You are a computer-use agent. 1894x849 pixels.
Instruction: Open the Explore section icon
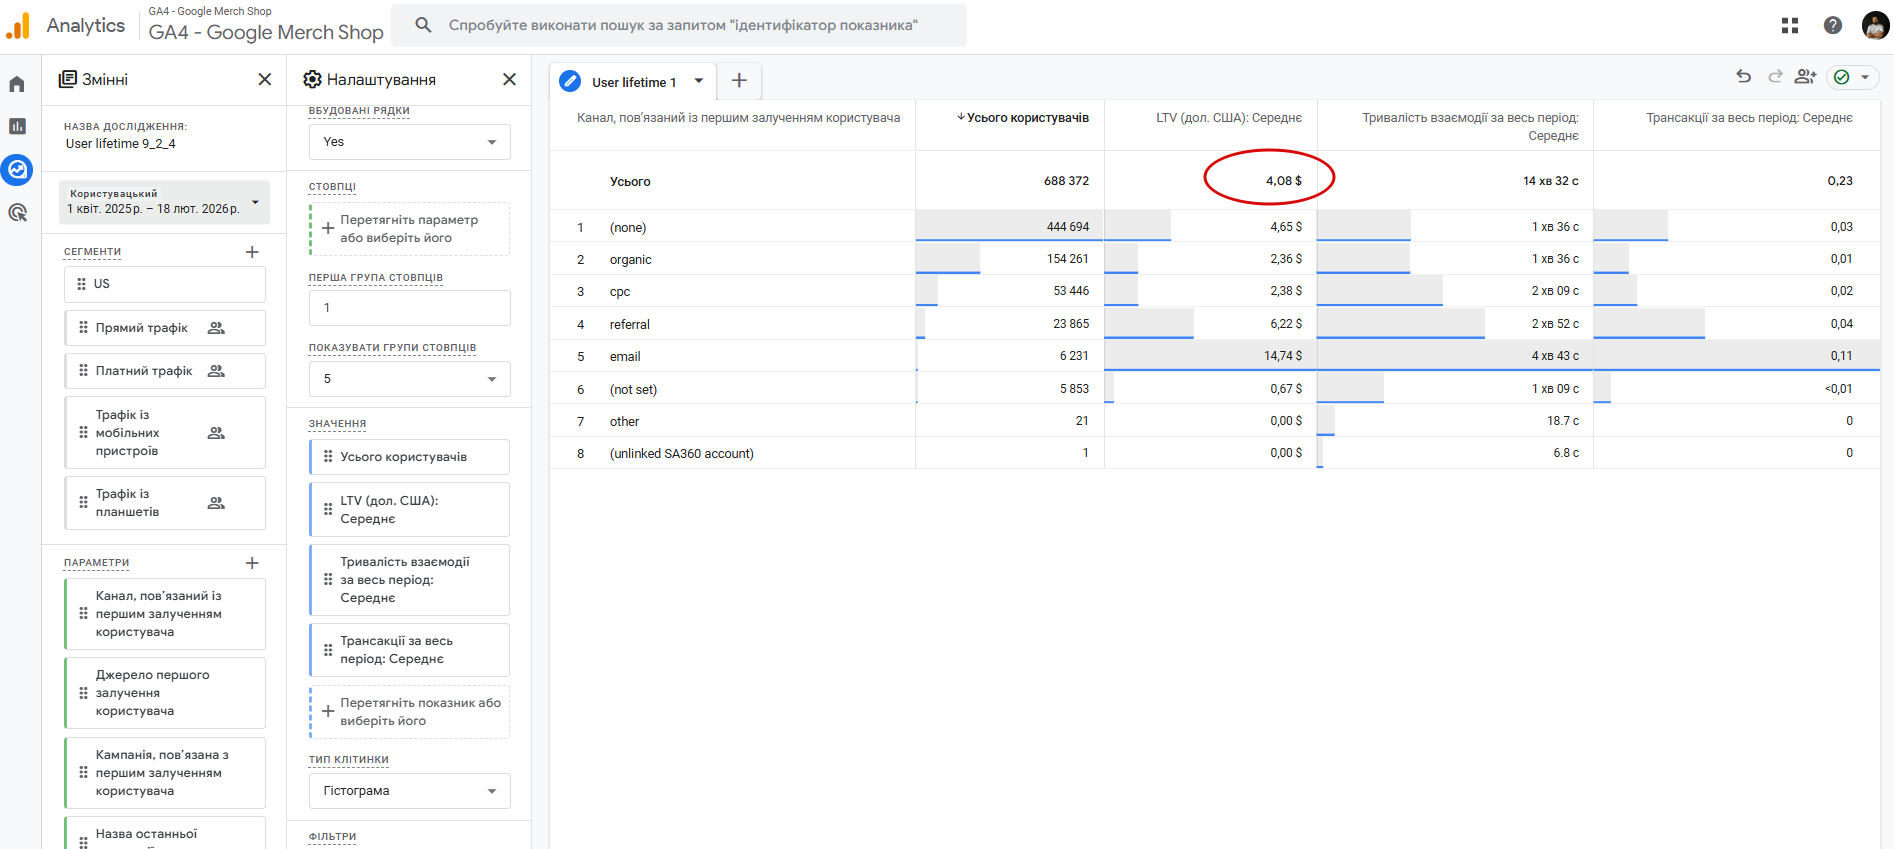tap(17, 170)
